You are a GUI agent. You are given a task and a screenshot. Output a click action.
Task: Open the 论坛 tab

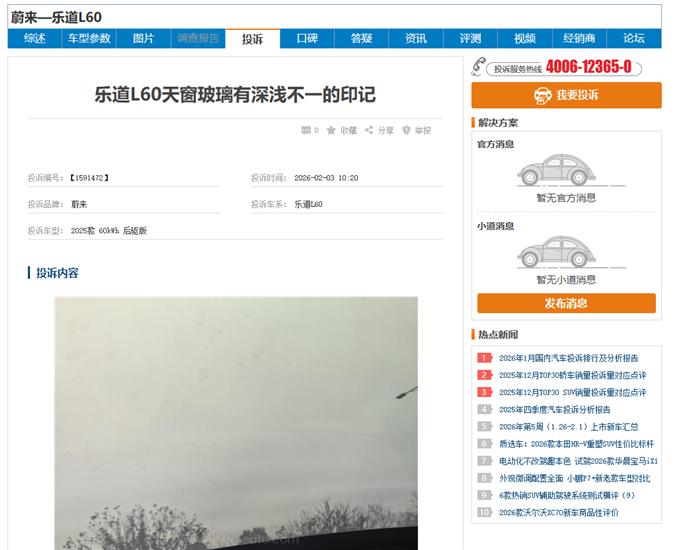coord(634,38)
